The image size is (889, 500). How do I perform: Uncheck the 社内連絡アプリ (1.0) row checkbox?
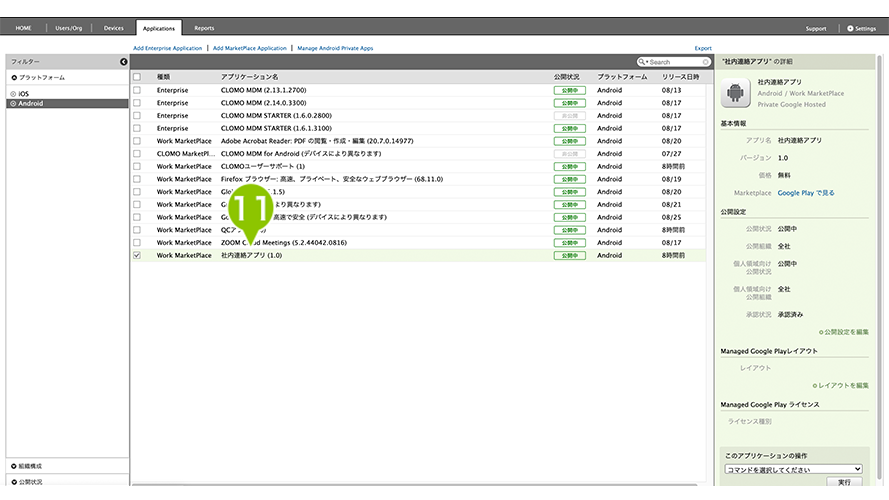point(137,255)
